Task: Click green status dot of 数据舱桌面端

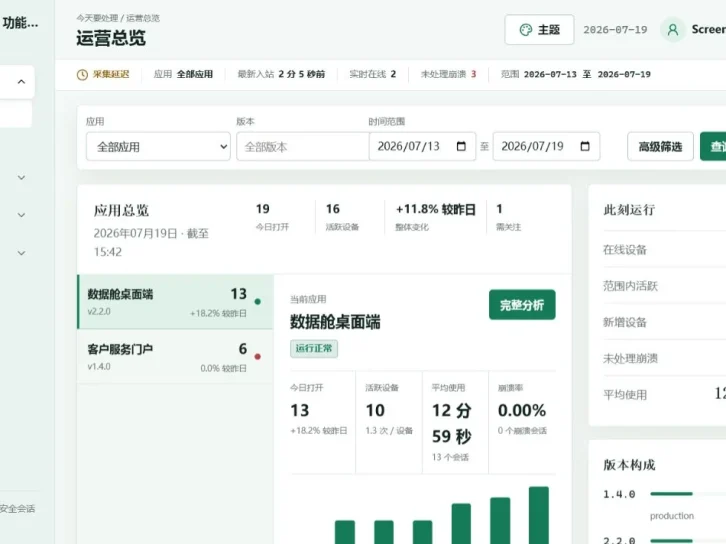Action: coord(258,302)
